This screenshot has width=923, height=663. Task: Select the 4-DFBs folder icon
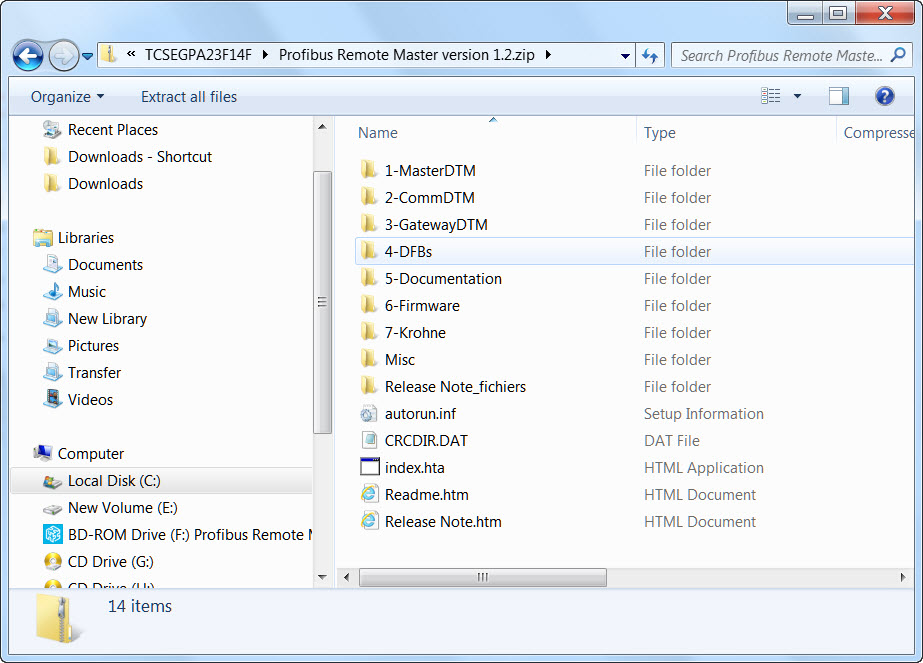(x=368, y=251)
